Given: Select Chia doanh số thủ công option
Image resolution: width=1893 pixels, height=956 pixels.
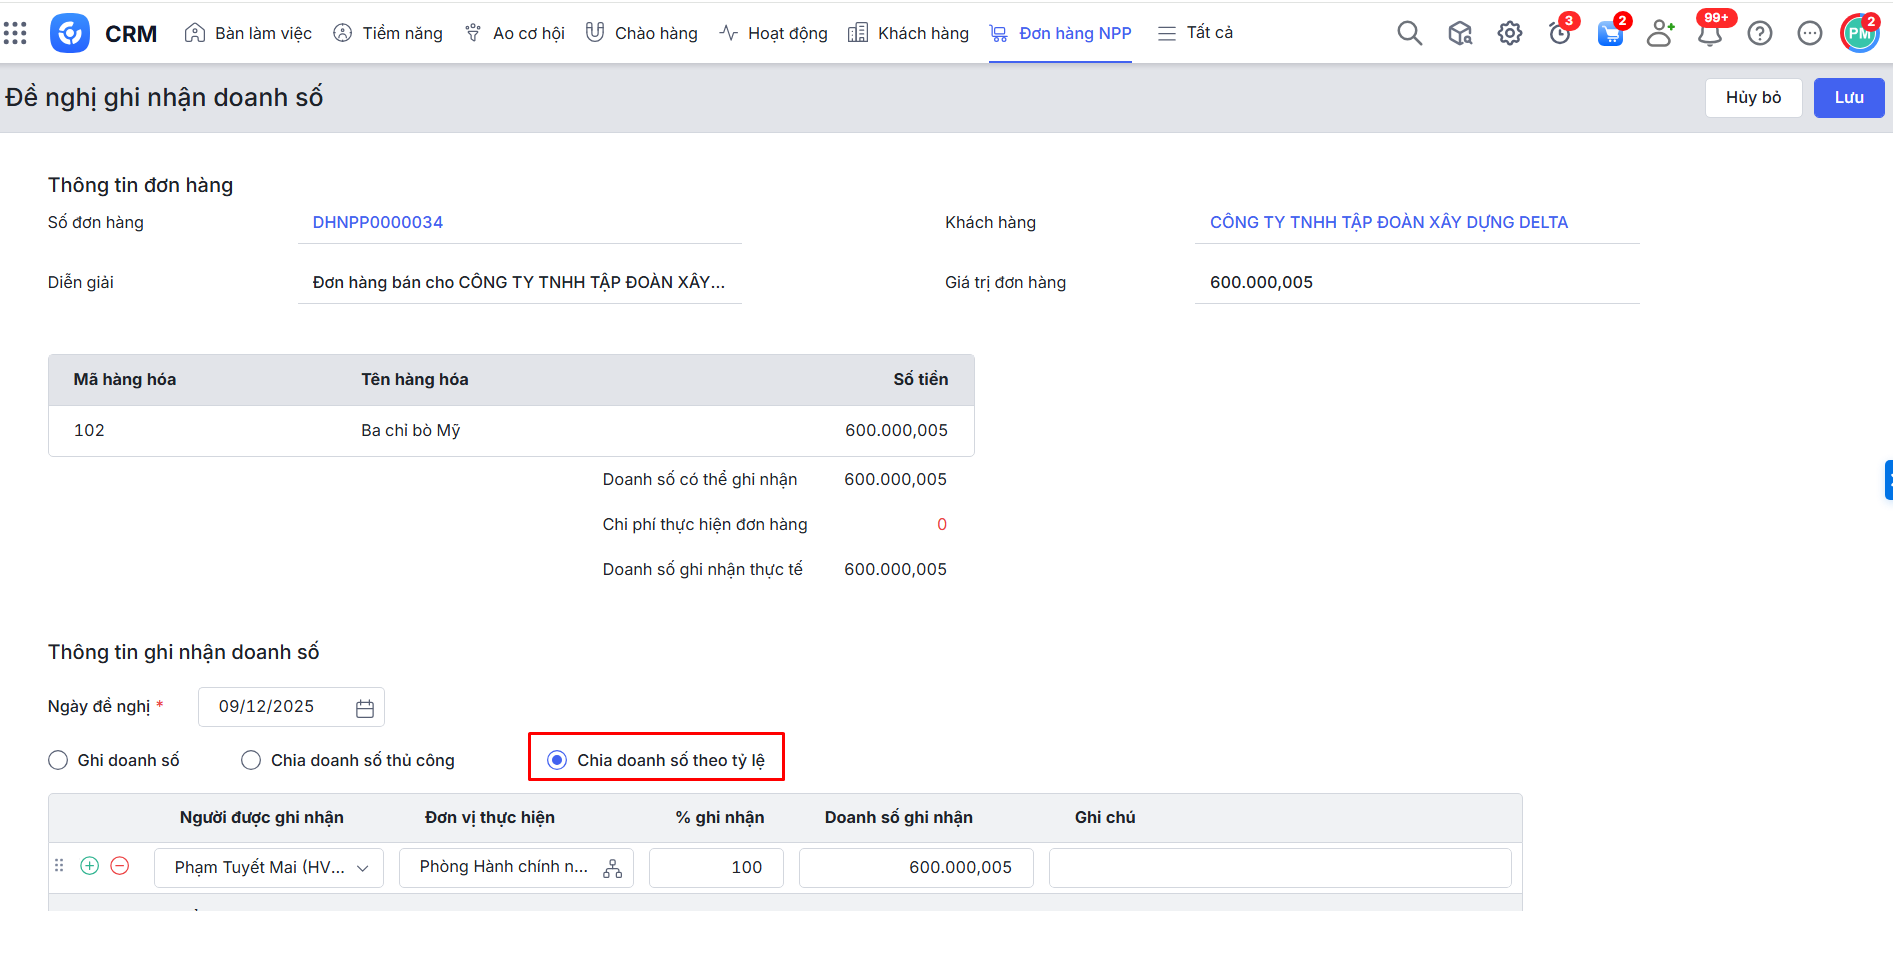Looking at the screenshot, I should pos(251,760).
